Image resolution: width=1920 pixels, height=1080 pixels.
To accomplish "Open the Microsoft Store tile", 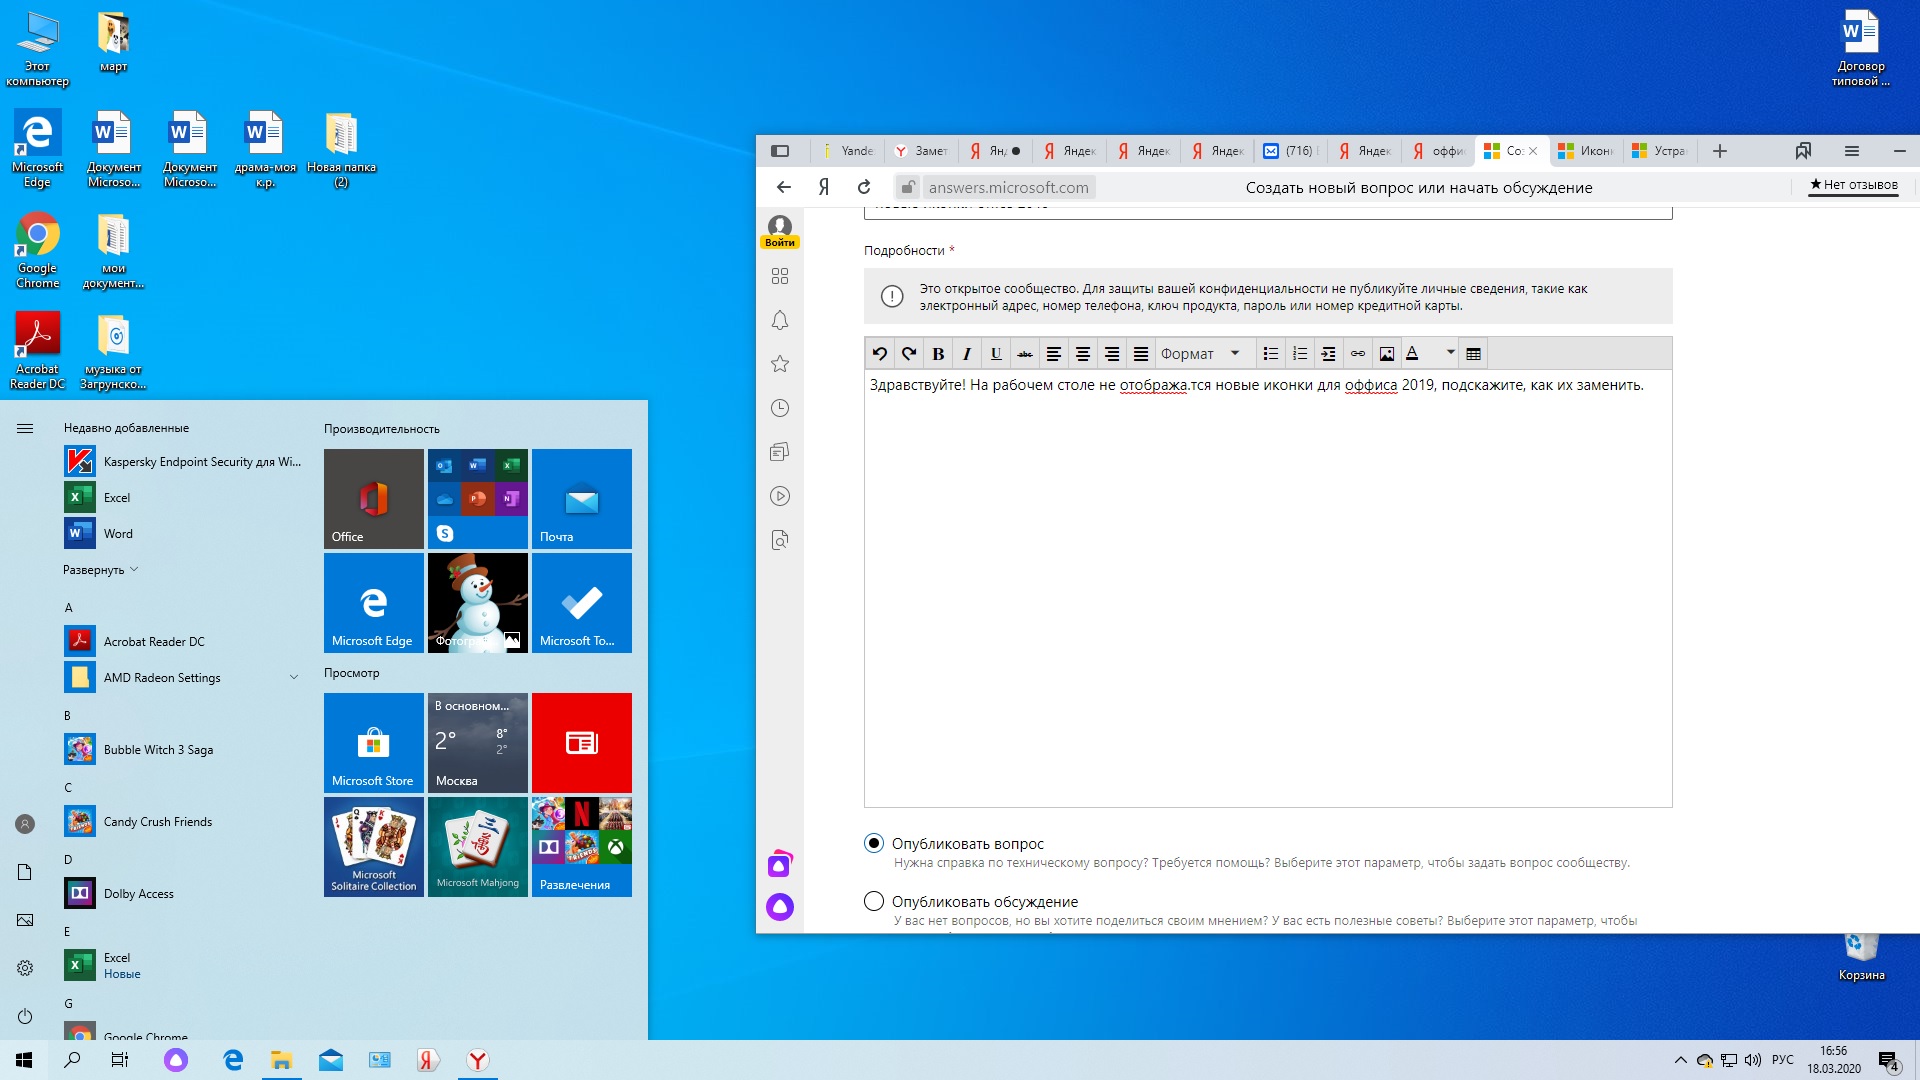I will click(x=374, y=743).
